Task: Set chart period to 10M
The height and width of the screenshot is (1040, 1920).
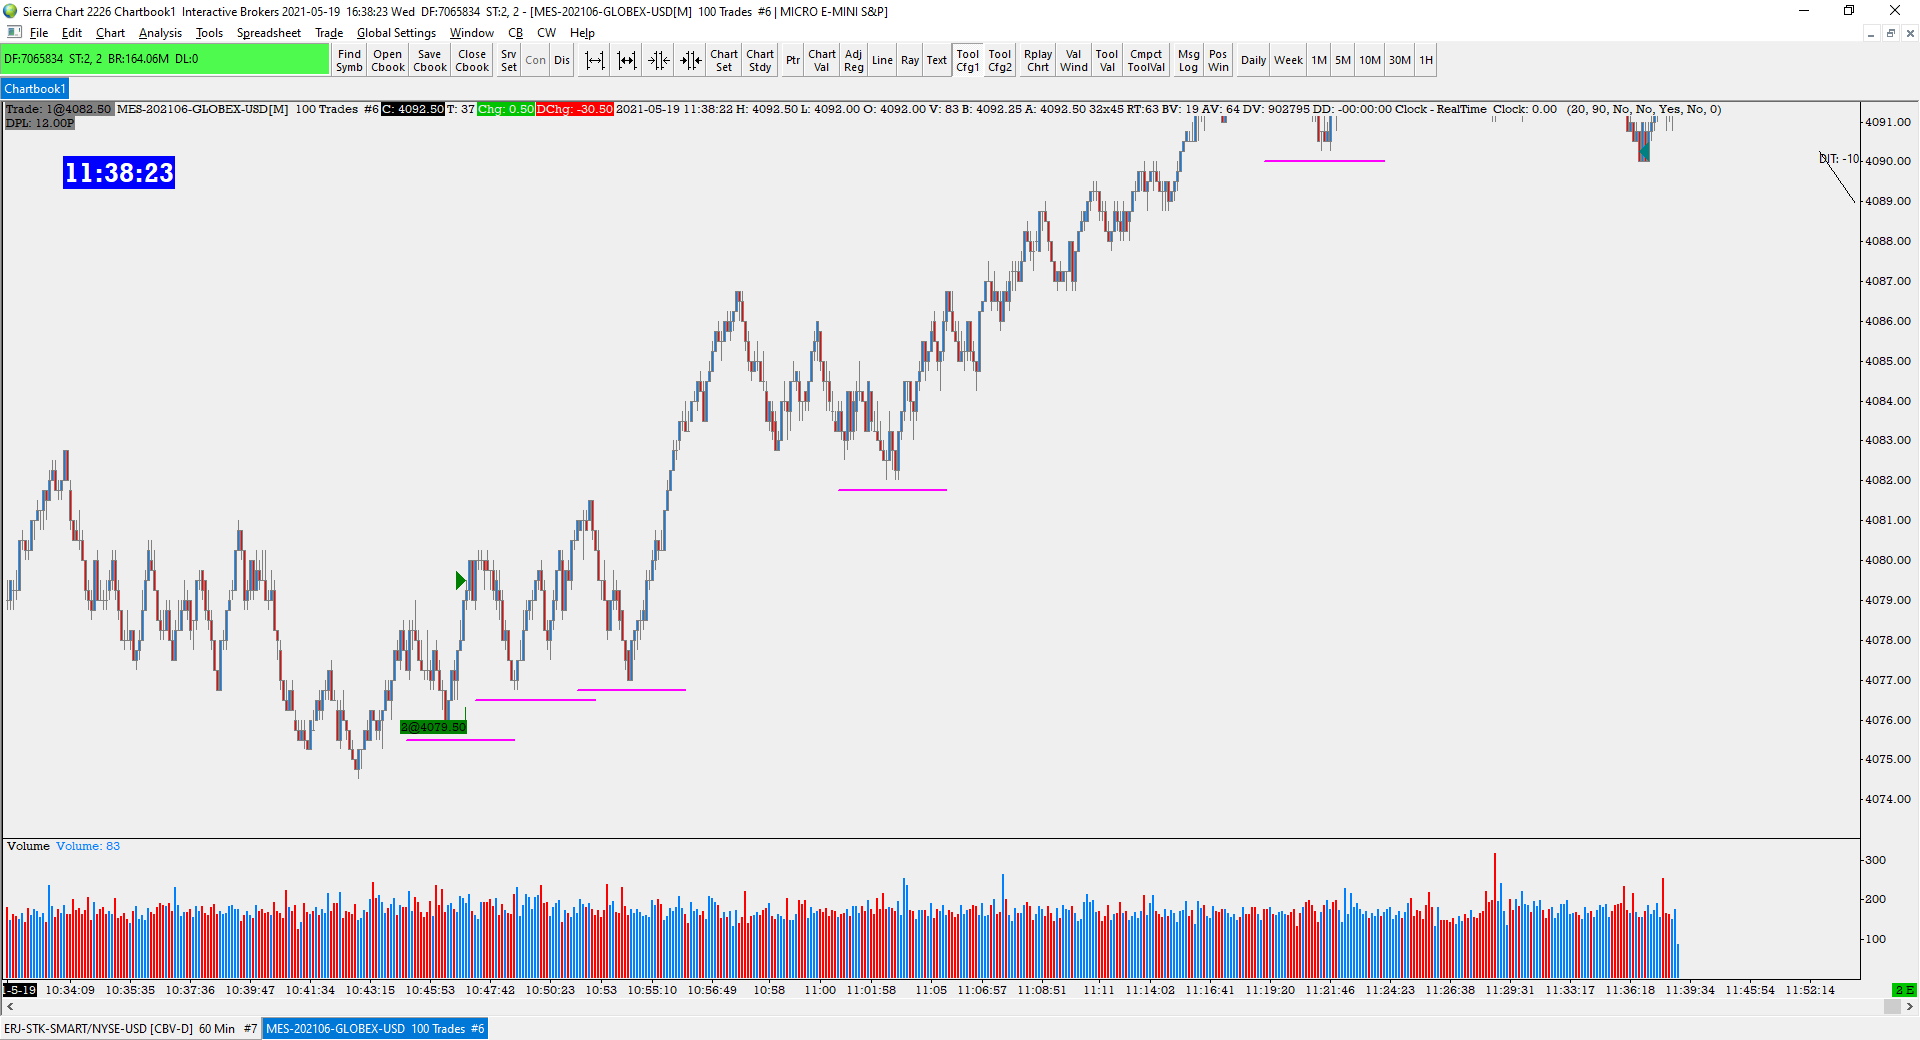Action: pos(1370,60)
